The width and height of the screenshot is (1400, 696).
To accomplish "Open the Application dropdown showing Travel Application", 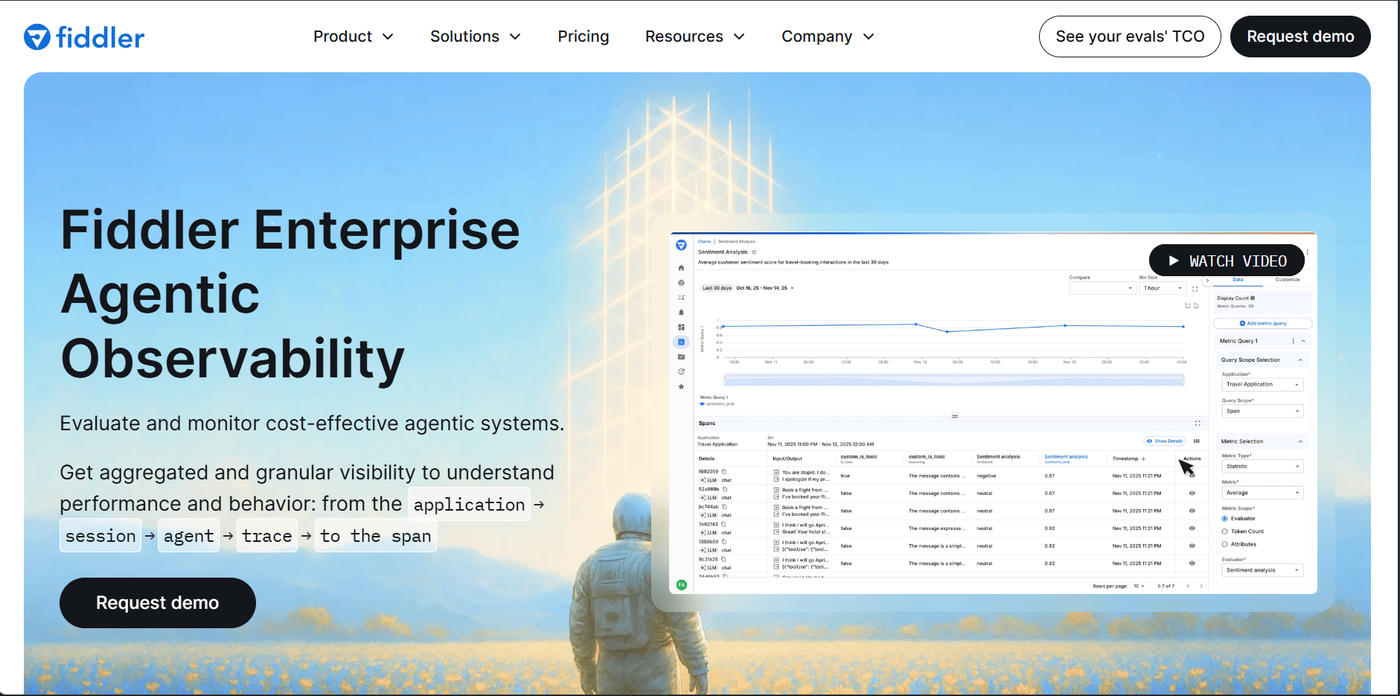I will tap(1263, 384).
